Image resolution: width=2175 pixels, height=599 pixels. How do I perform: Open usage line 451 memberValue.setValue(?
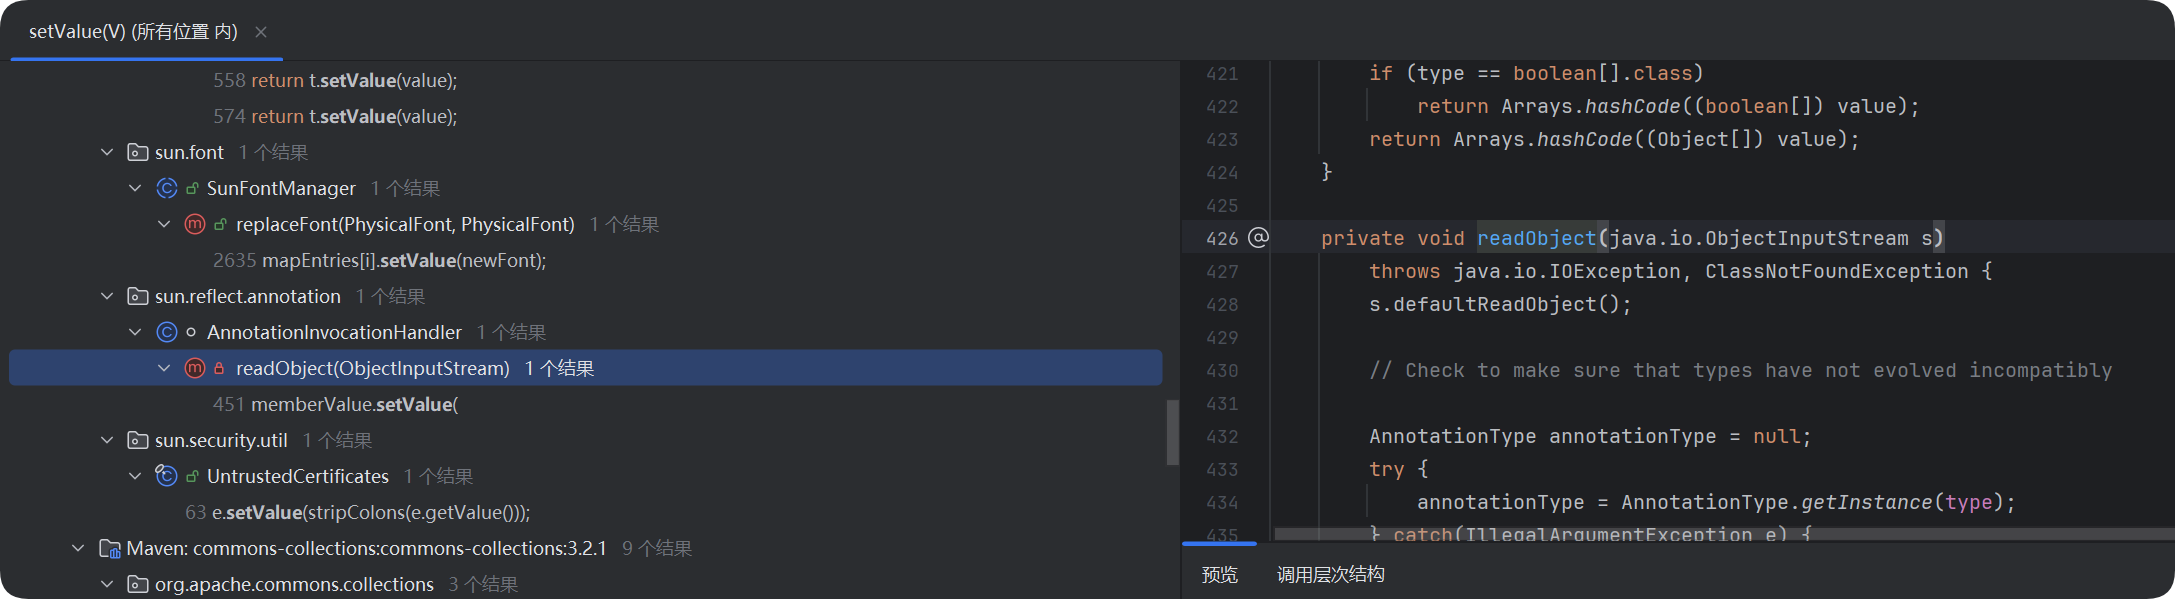[x=335, y=404]
